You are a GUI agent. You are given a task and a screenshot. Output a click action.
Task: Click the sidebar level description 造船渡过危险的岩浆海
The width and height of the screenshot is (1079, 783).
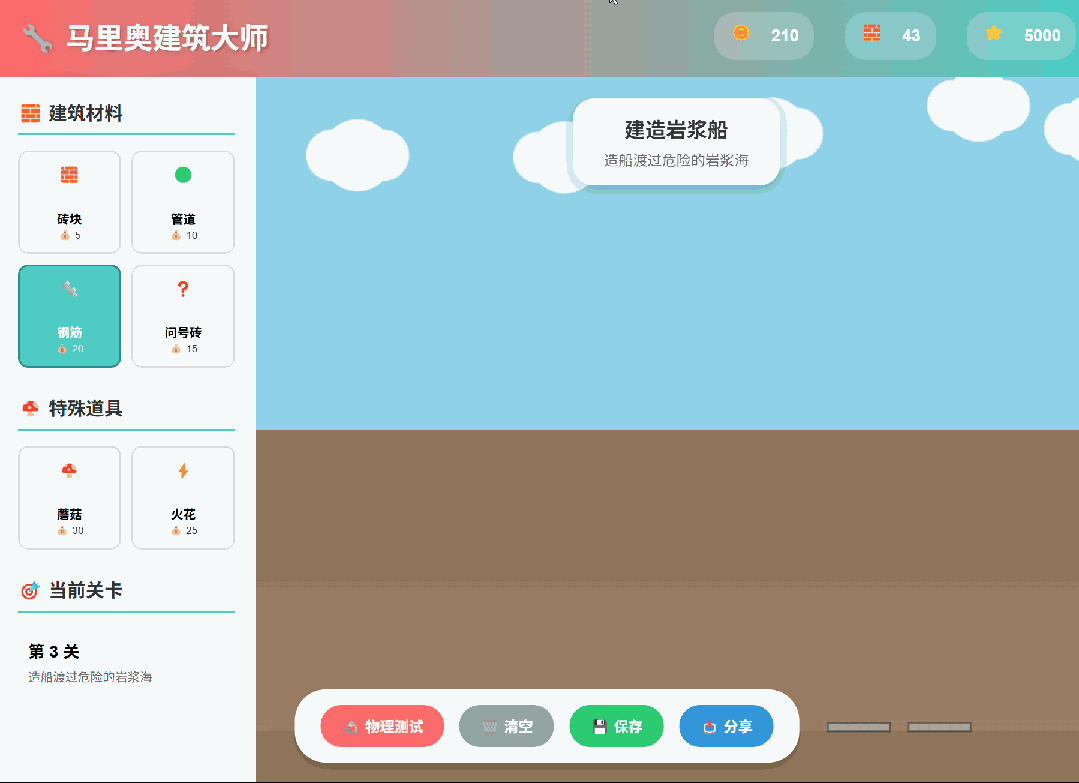tap(90, 677)
